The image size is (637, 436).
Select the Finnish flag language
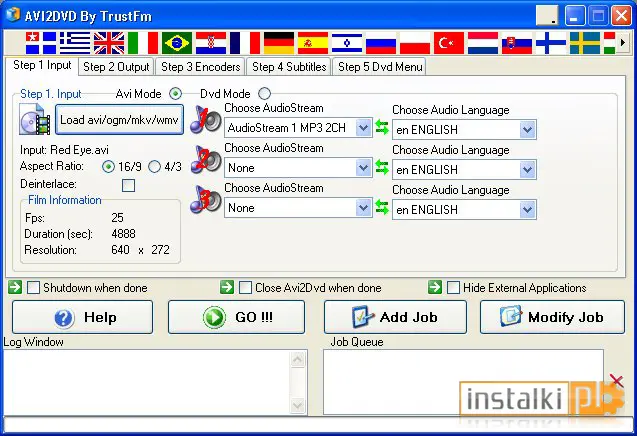(551, 43)
